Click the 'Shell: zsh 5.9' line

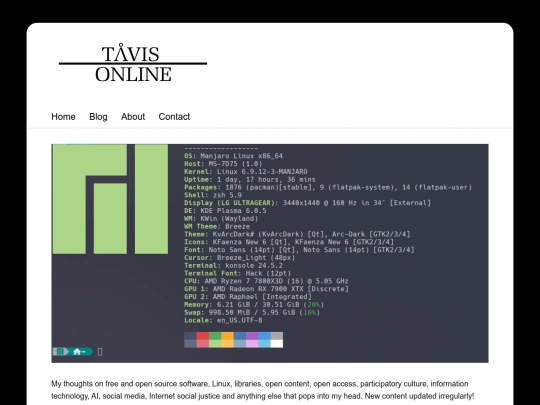tap(213, 195)
